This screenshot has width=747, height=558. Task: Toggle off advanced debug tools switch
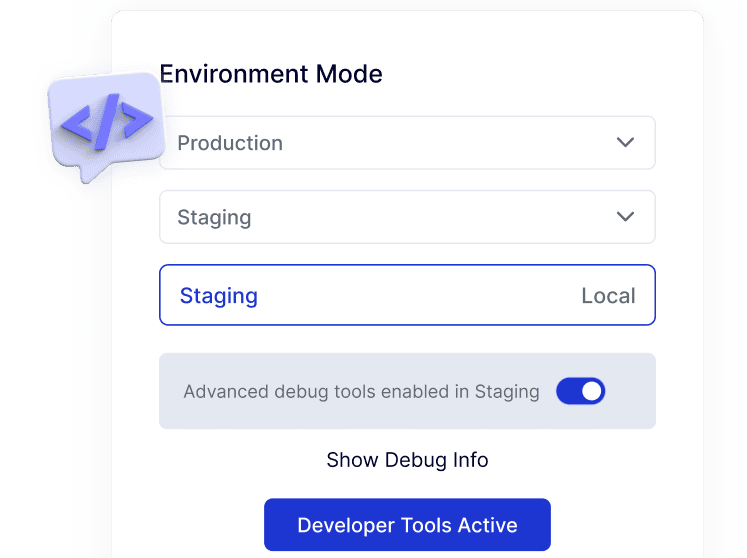pos(581,392)
